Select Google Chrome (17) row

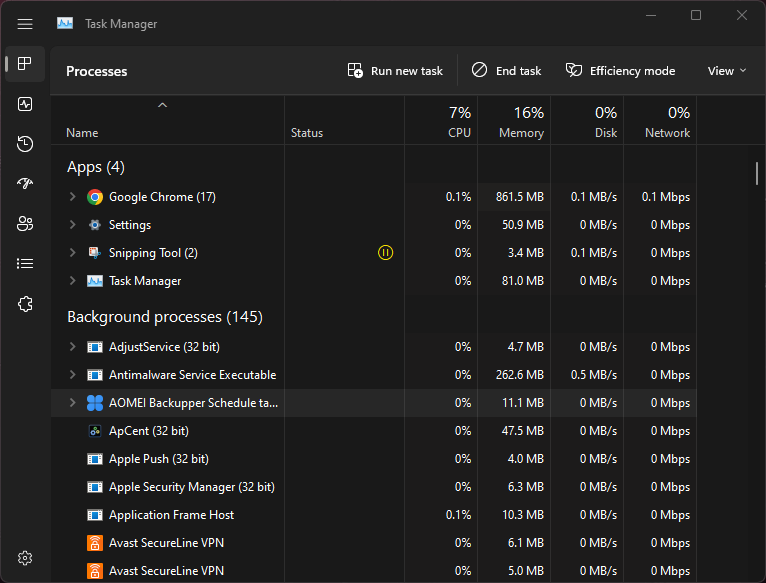374,197
